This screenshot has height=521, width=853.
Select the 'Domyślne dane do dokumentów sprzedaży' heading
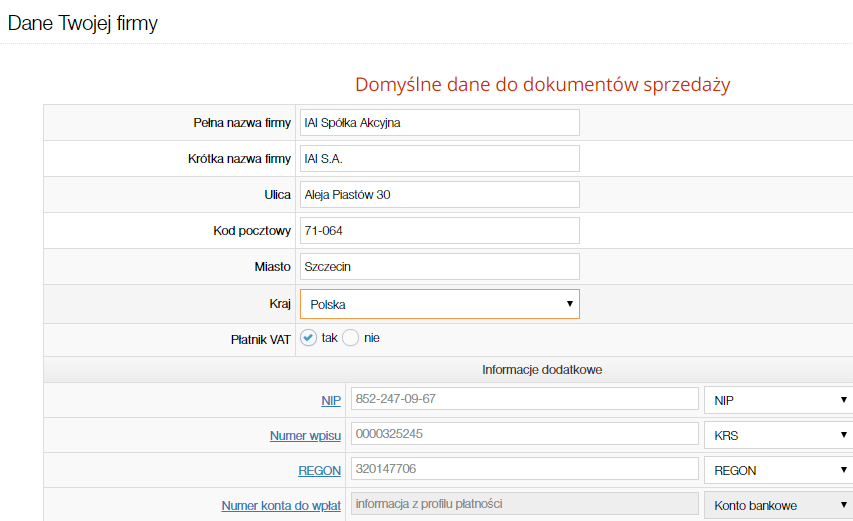tap(542, 85)
